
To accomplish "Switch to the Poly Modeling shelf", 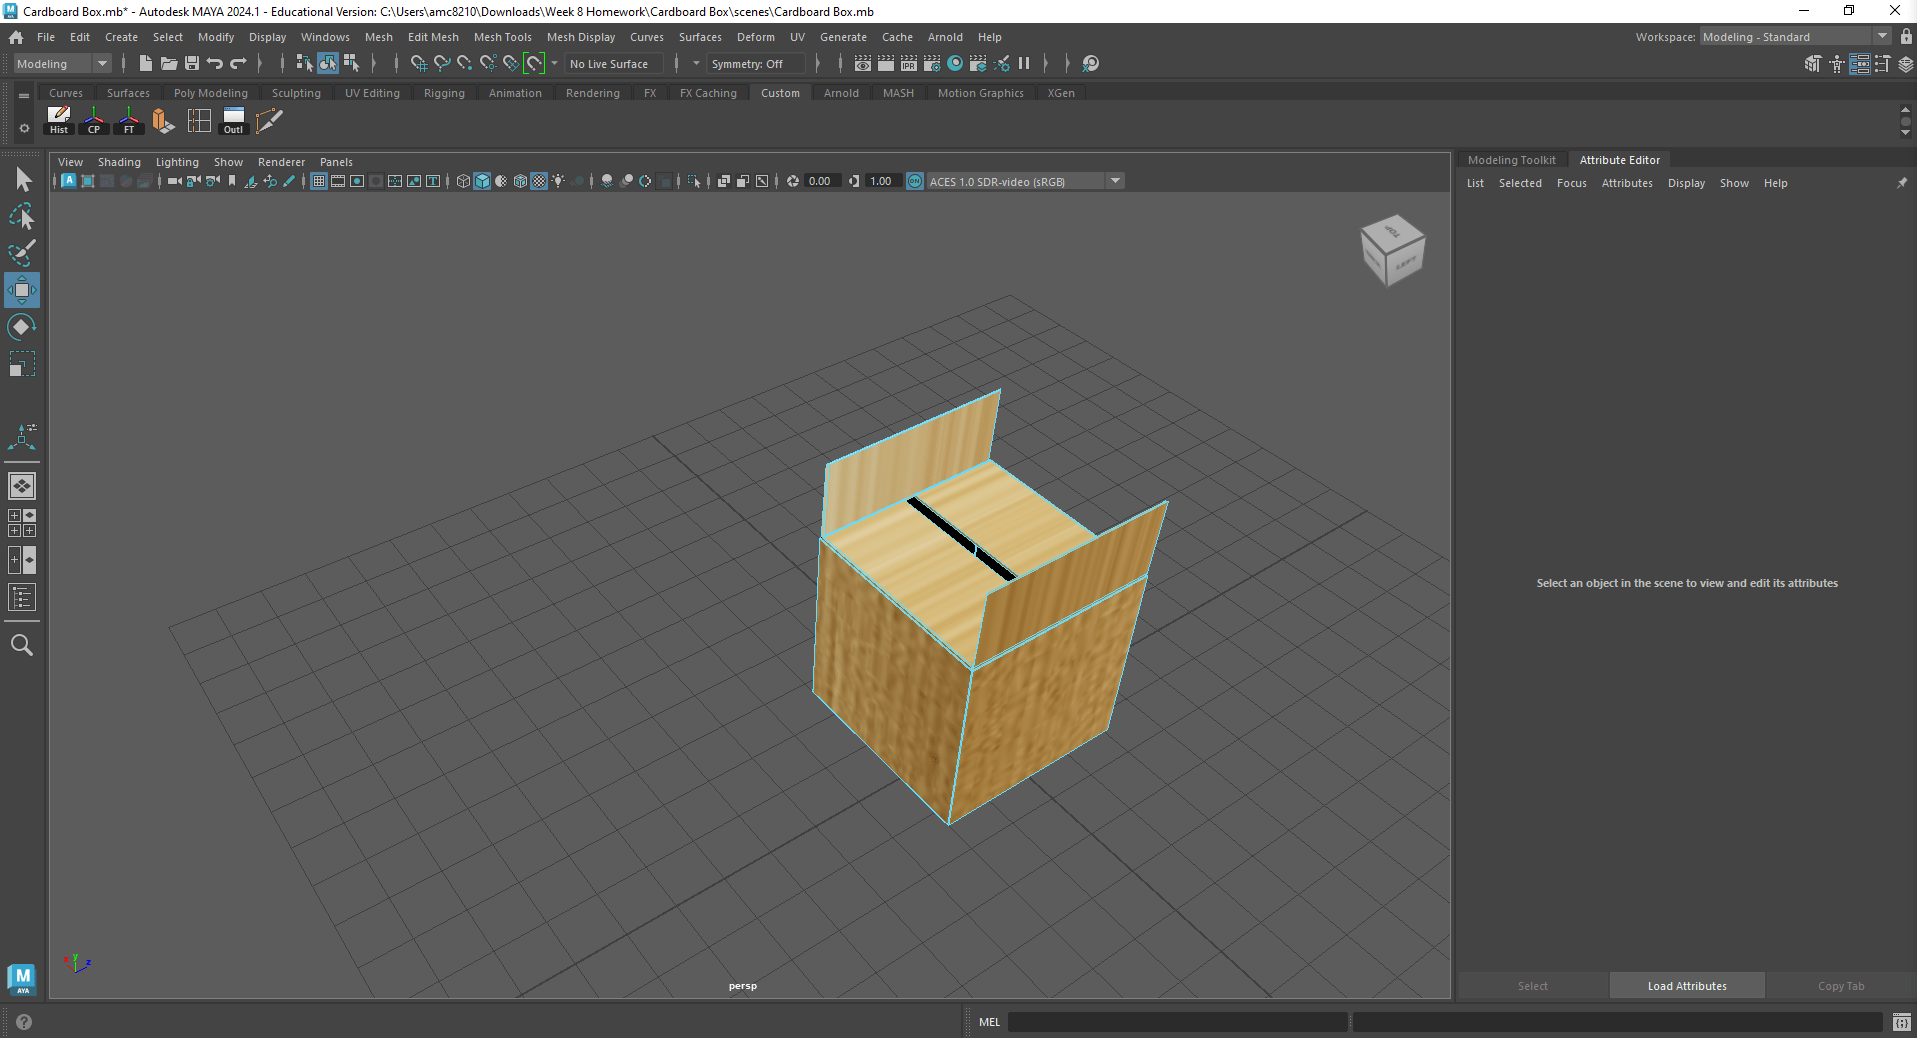I will pos(210,92).
